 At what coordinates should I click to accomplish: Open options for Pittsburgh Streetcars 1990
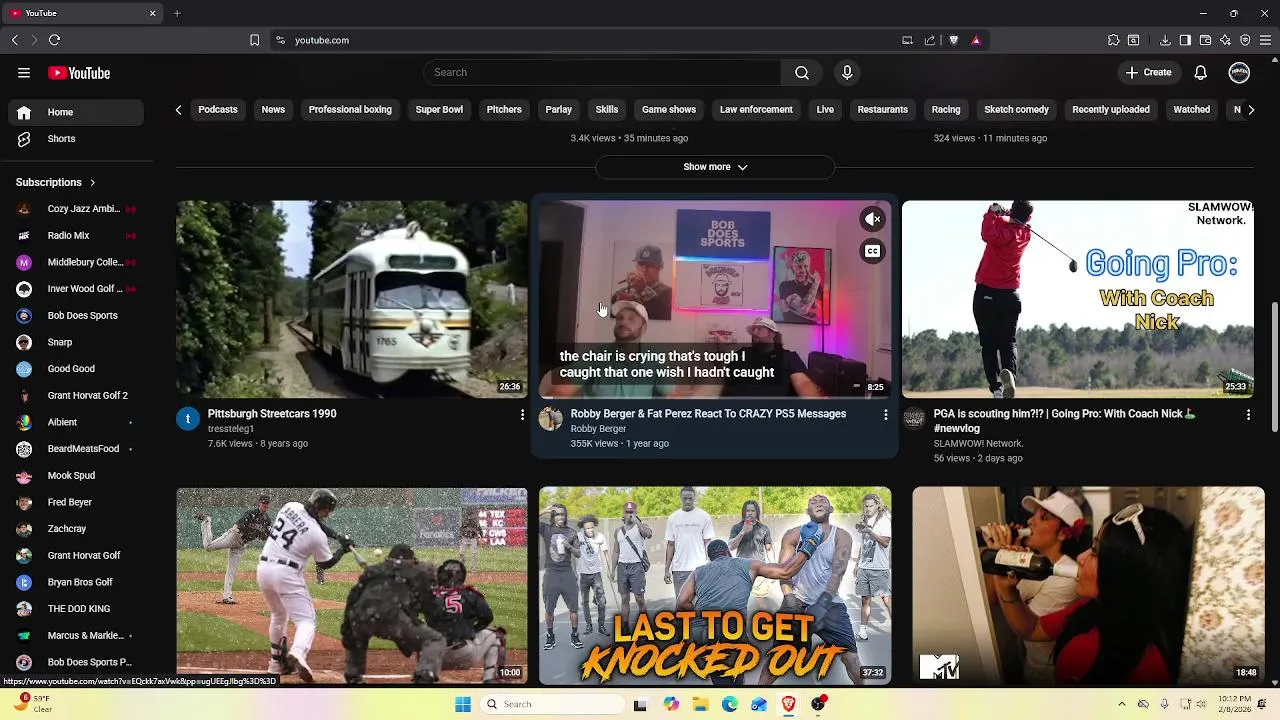tap(522, 414)
